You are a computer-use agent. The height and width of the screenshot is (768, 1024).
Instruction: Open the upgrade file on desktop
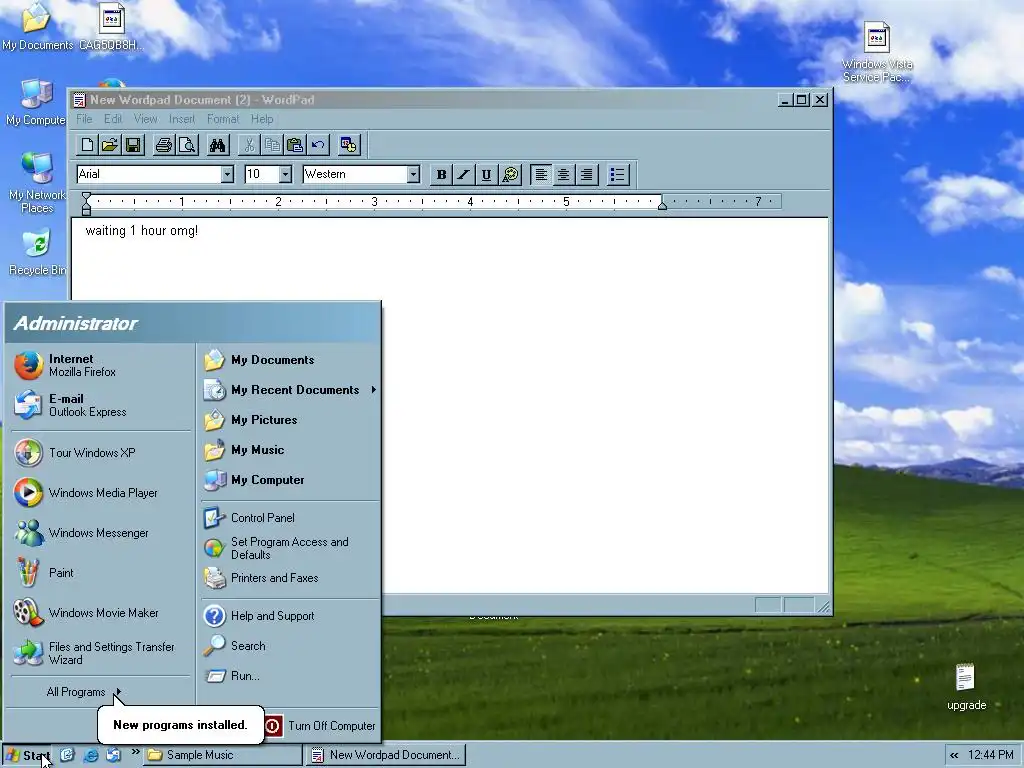point(966,686)
